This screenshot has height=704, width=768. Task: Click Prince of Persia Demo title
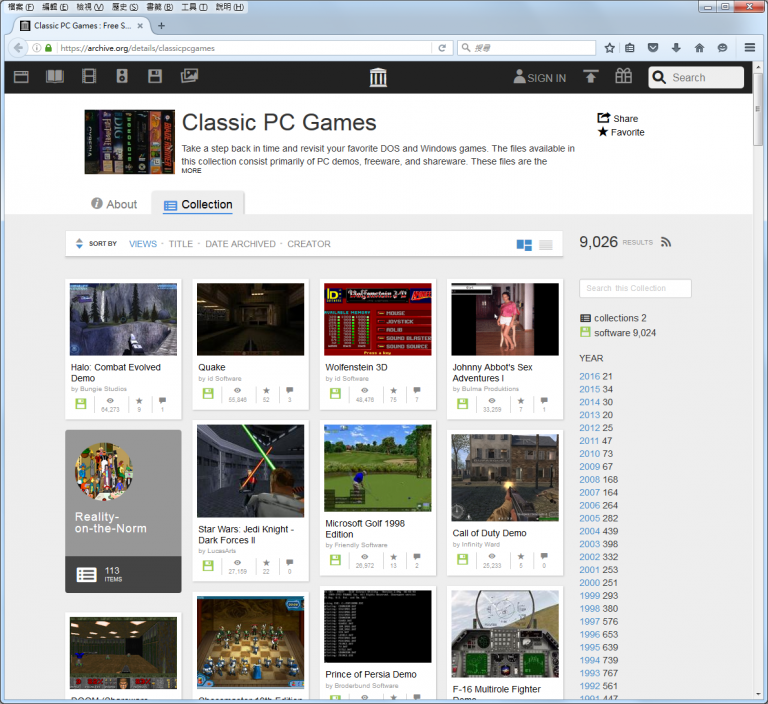click(371, 674)
